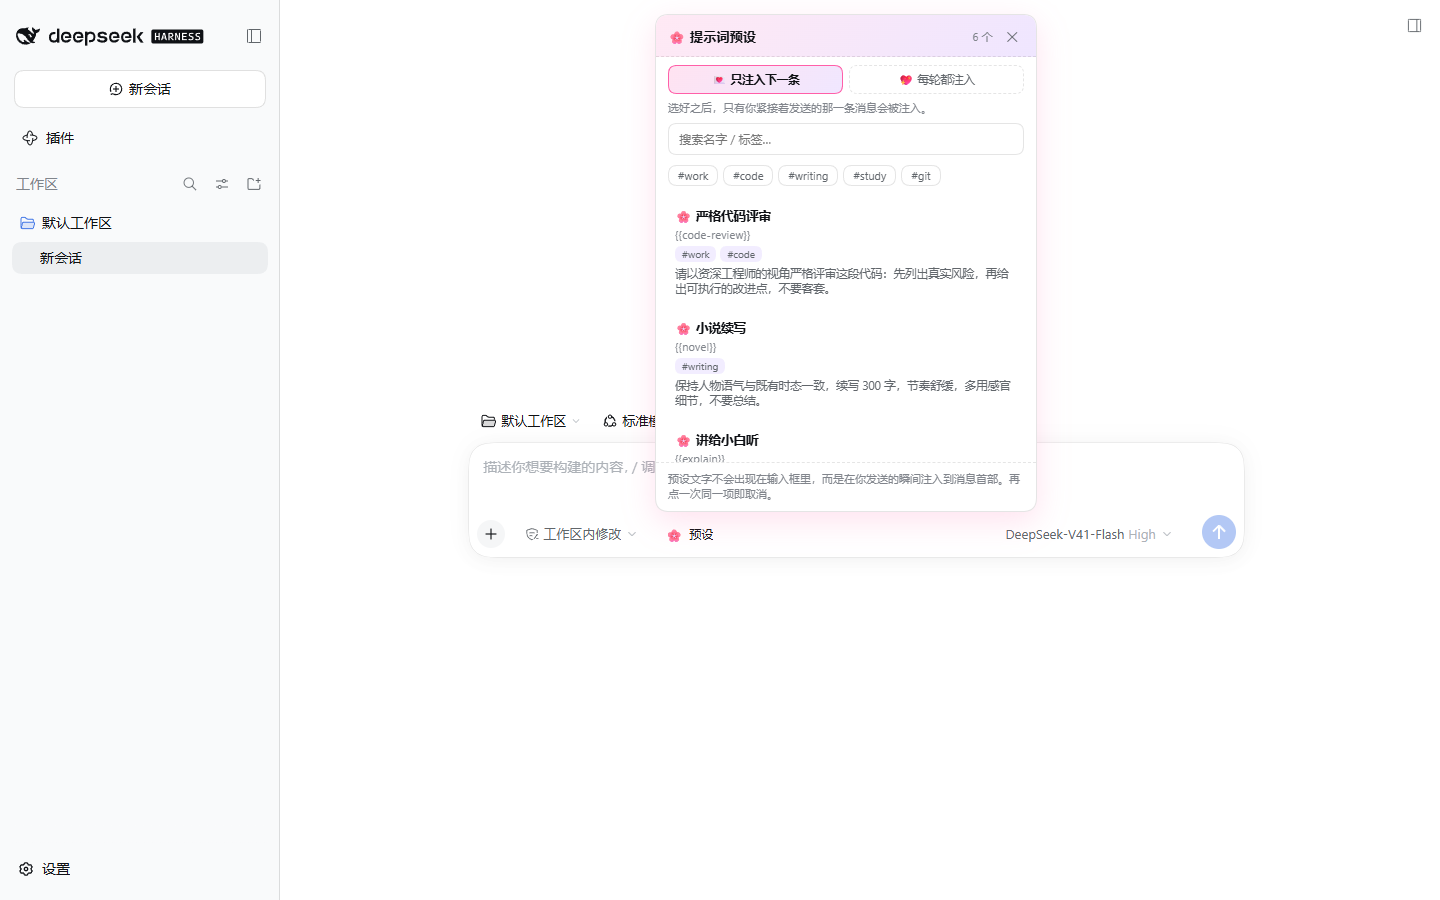This screenshot has width=1440, height=900.
Task: Click the heart icon on 只注入下一条
Action: (718, 80)
